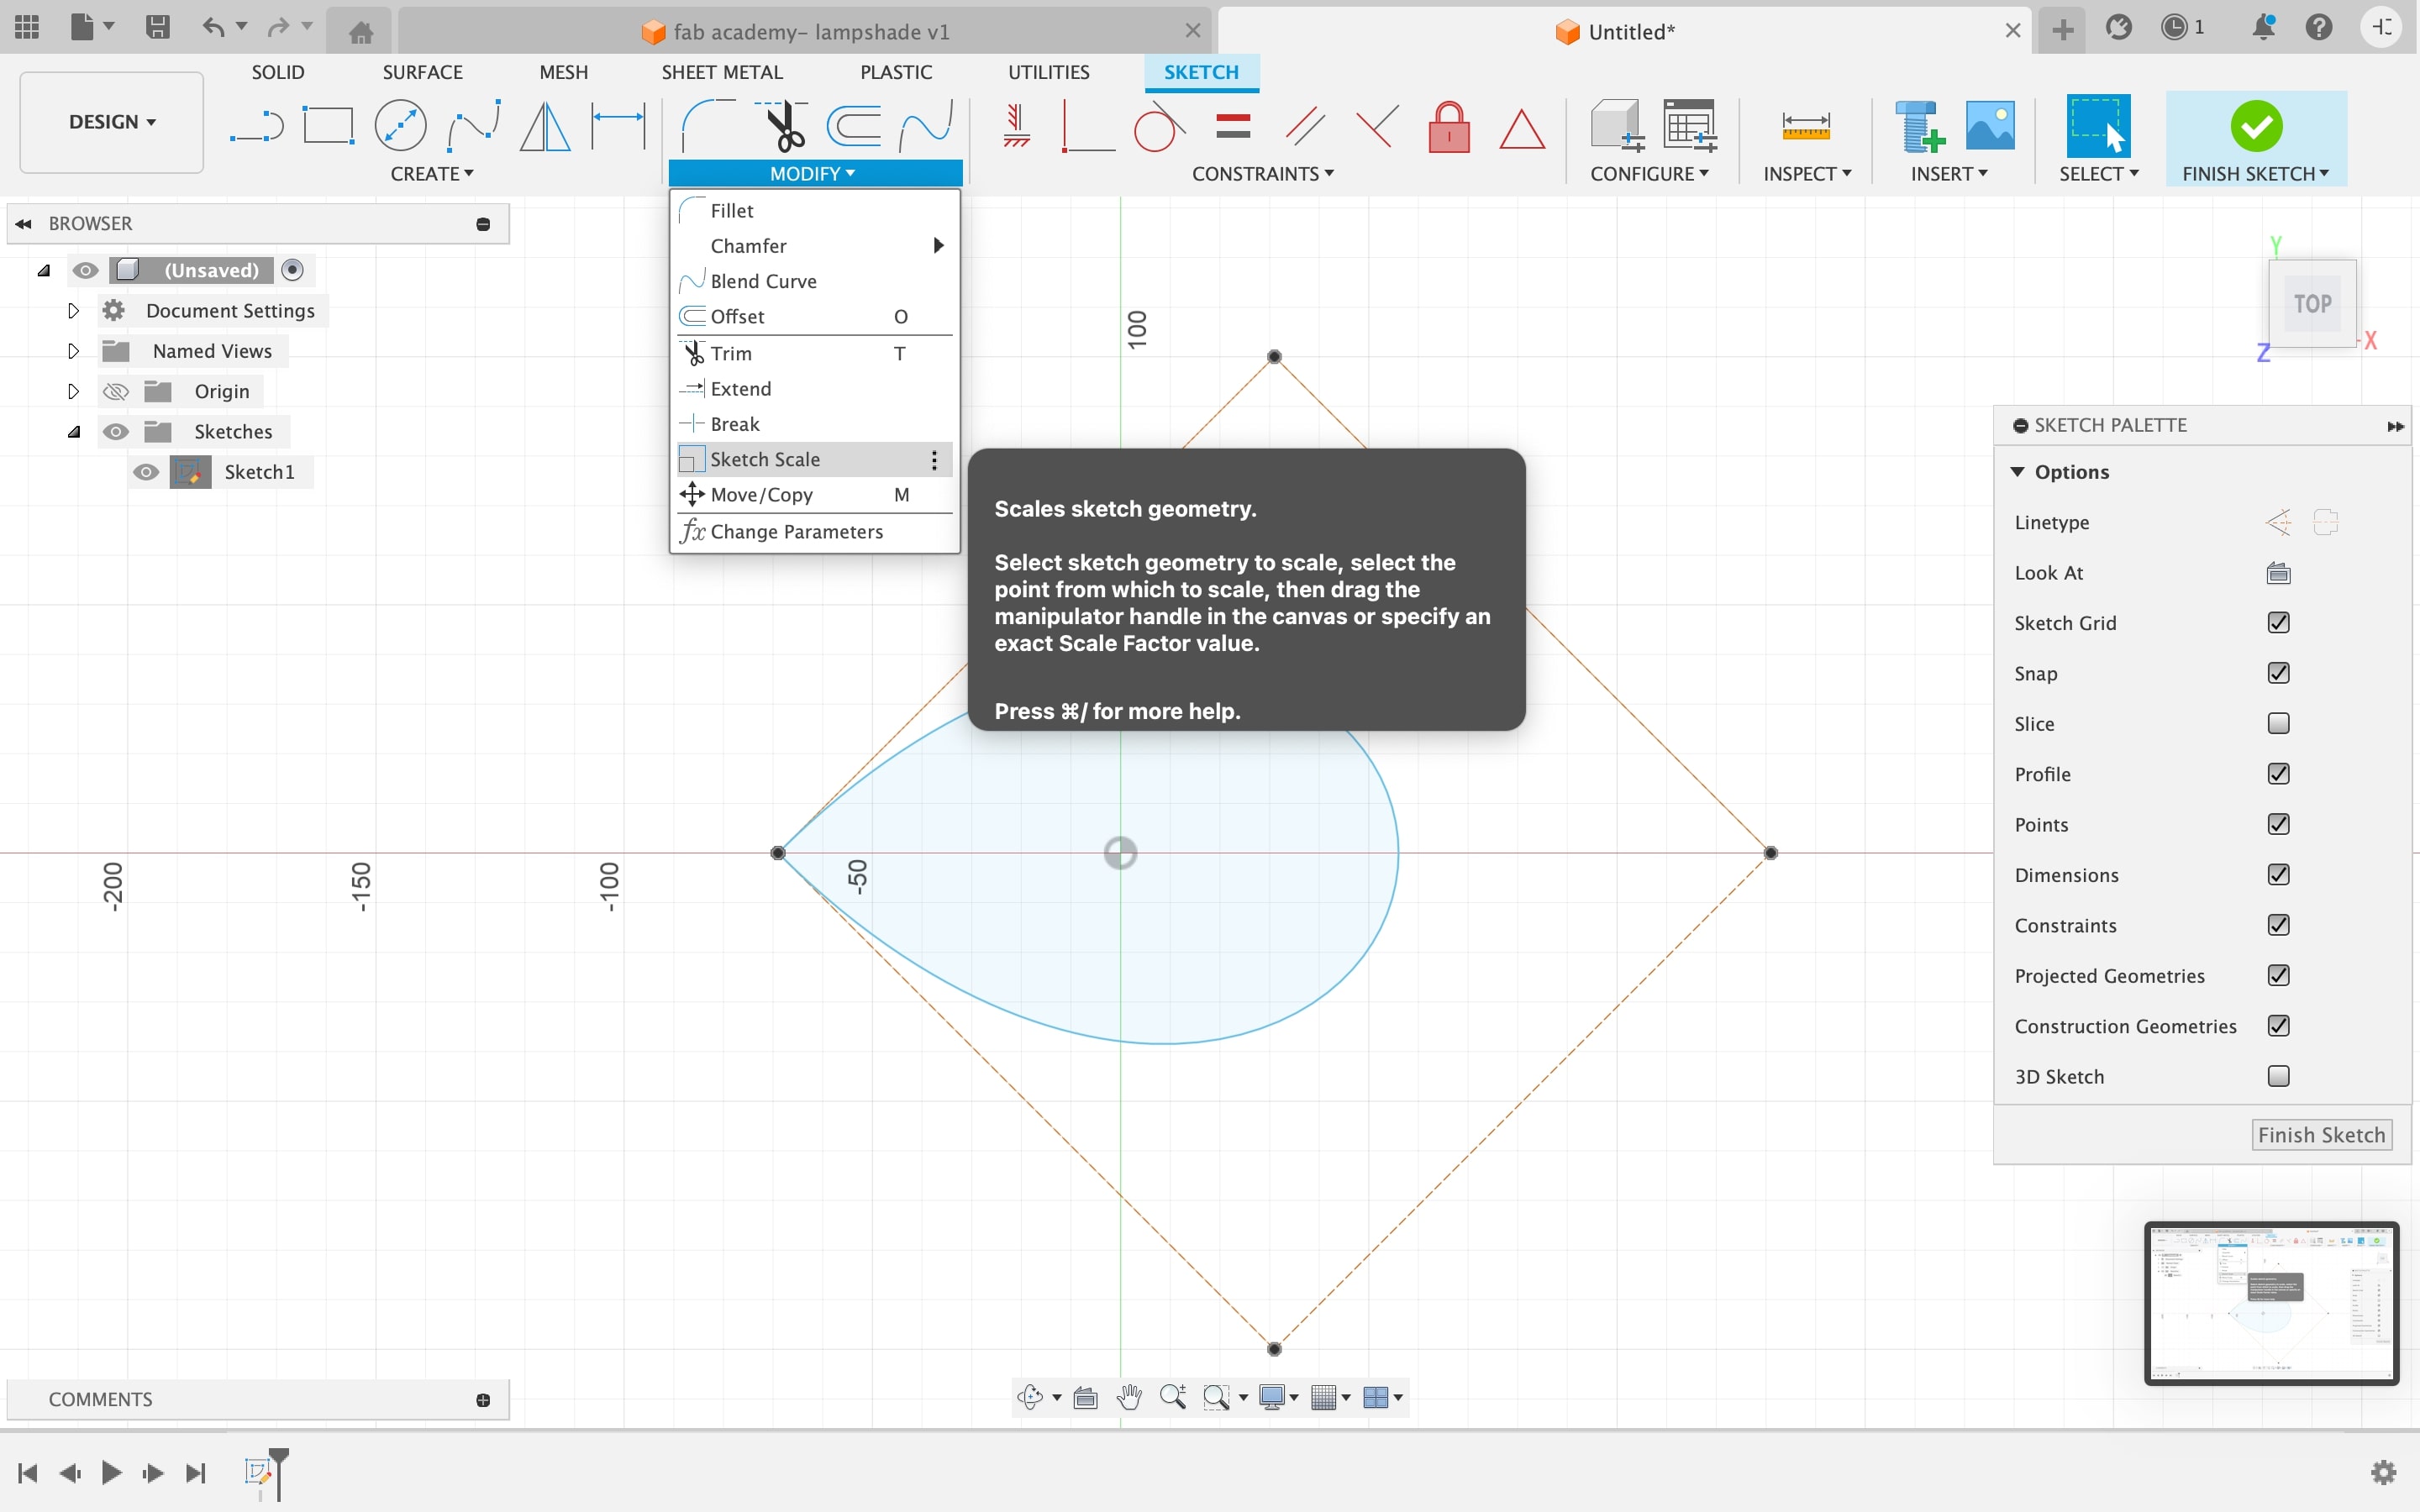Collapse the Sketches folder
Image resolution: width=2420 pixels, height=1512 pixels.
tap(74, 432)
